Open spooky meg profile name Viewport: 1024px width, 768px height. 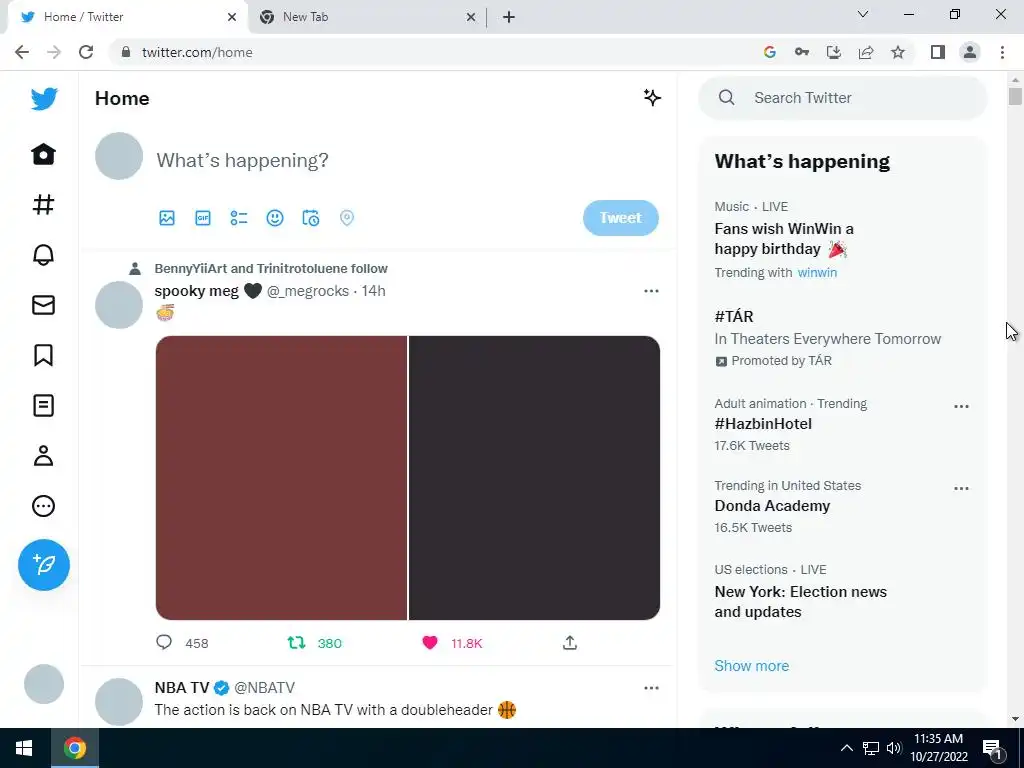coord(197,291)
